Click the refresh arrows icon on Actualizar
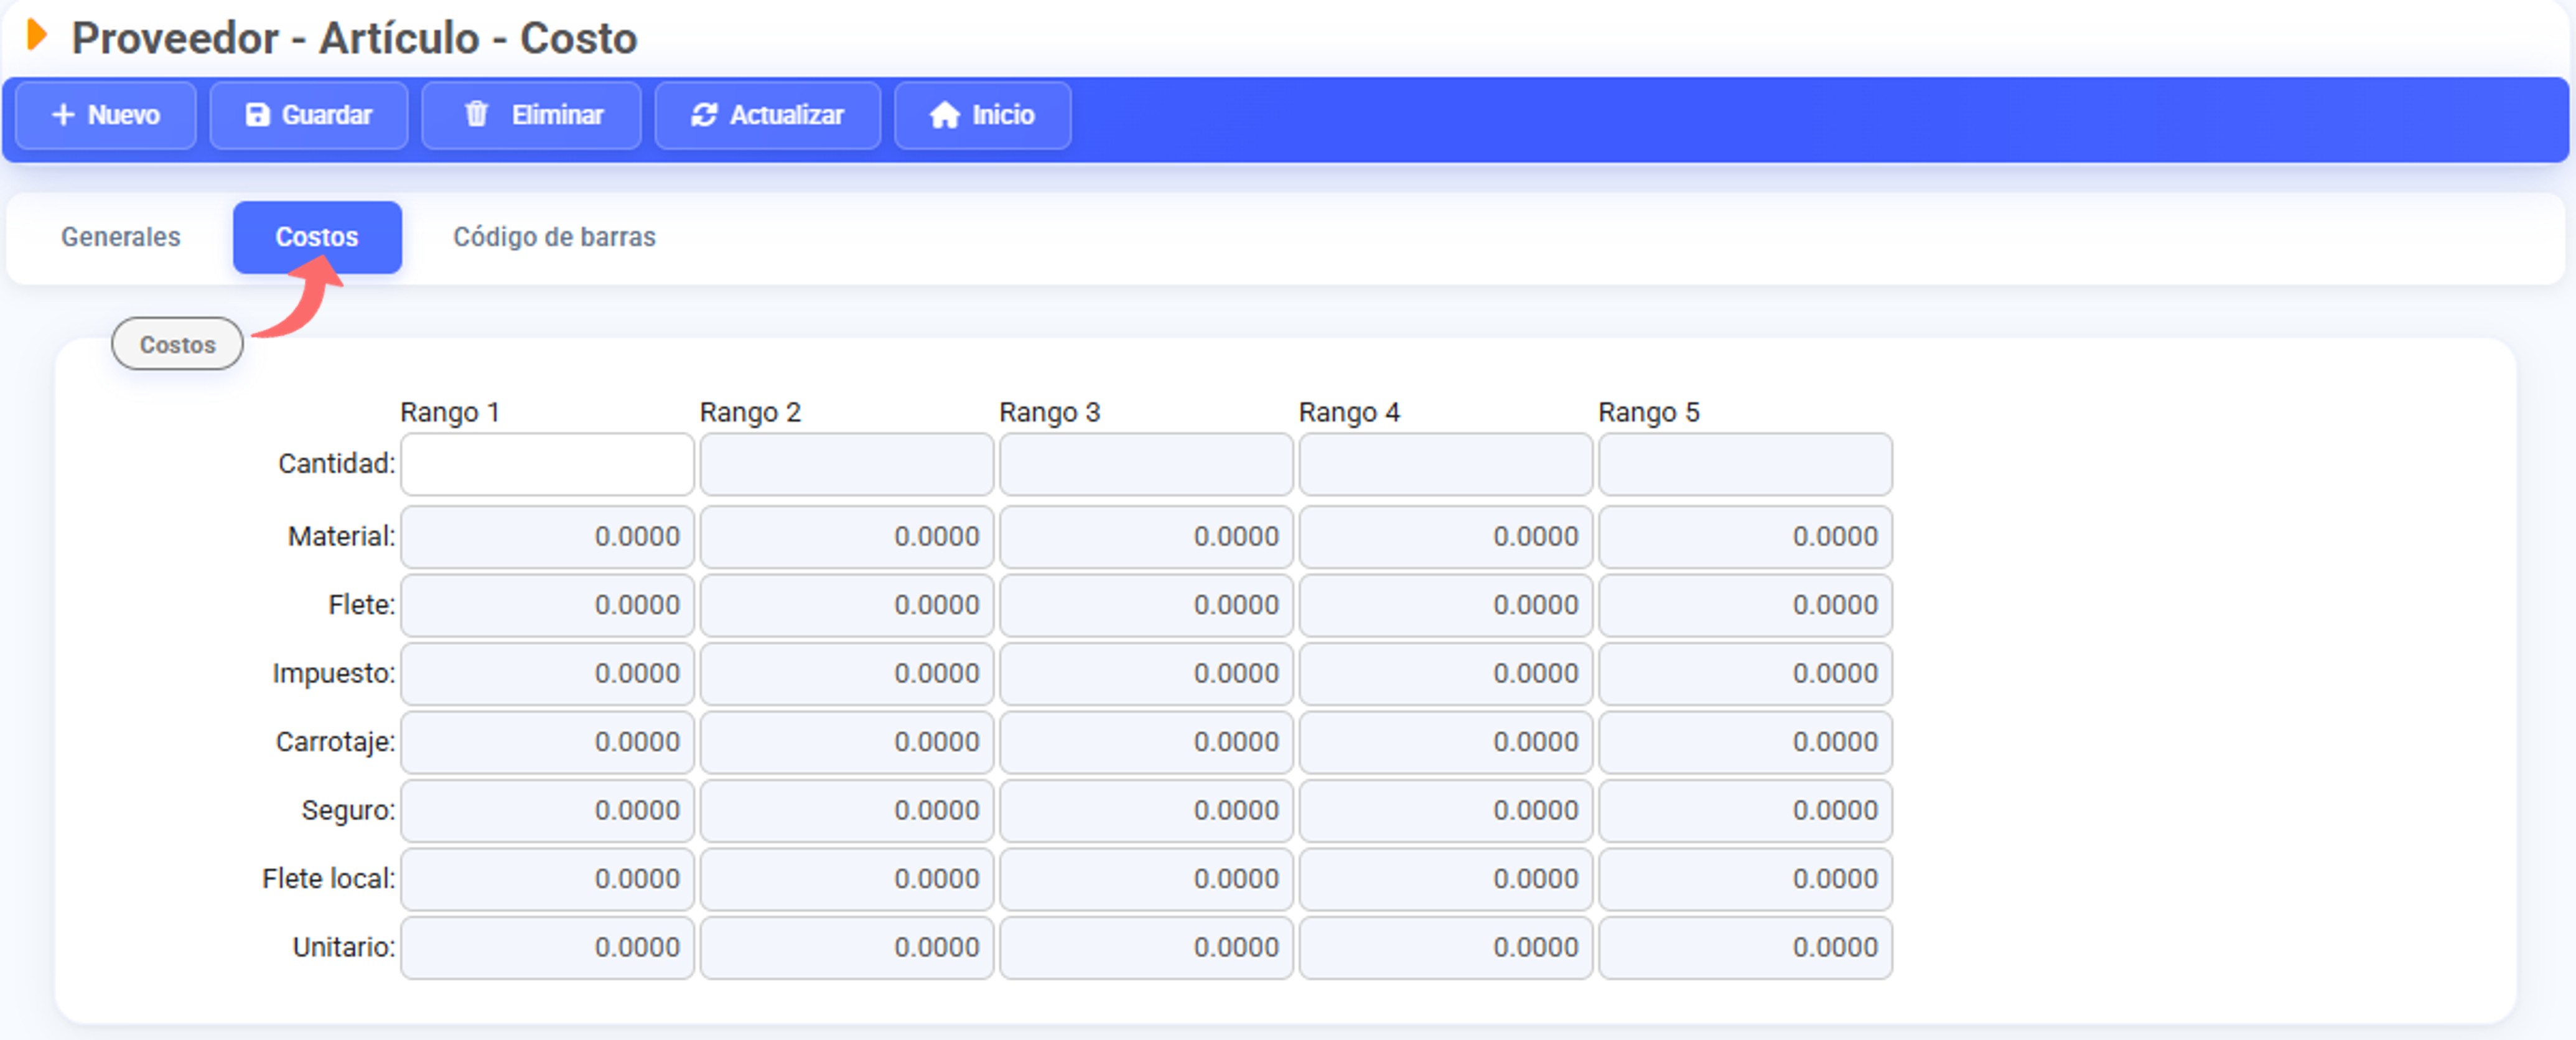The height and width of the screenshot is (1040, 2576). [704, 115]
